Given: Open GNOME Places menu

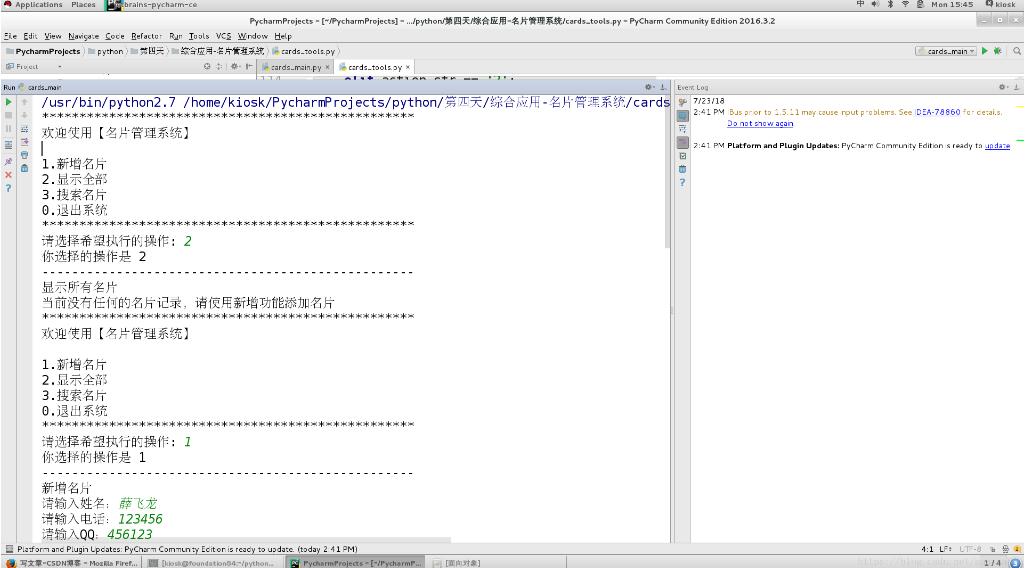Looking at the screenshot, I should click(x=83, y=5).
